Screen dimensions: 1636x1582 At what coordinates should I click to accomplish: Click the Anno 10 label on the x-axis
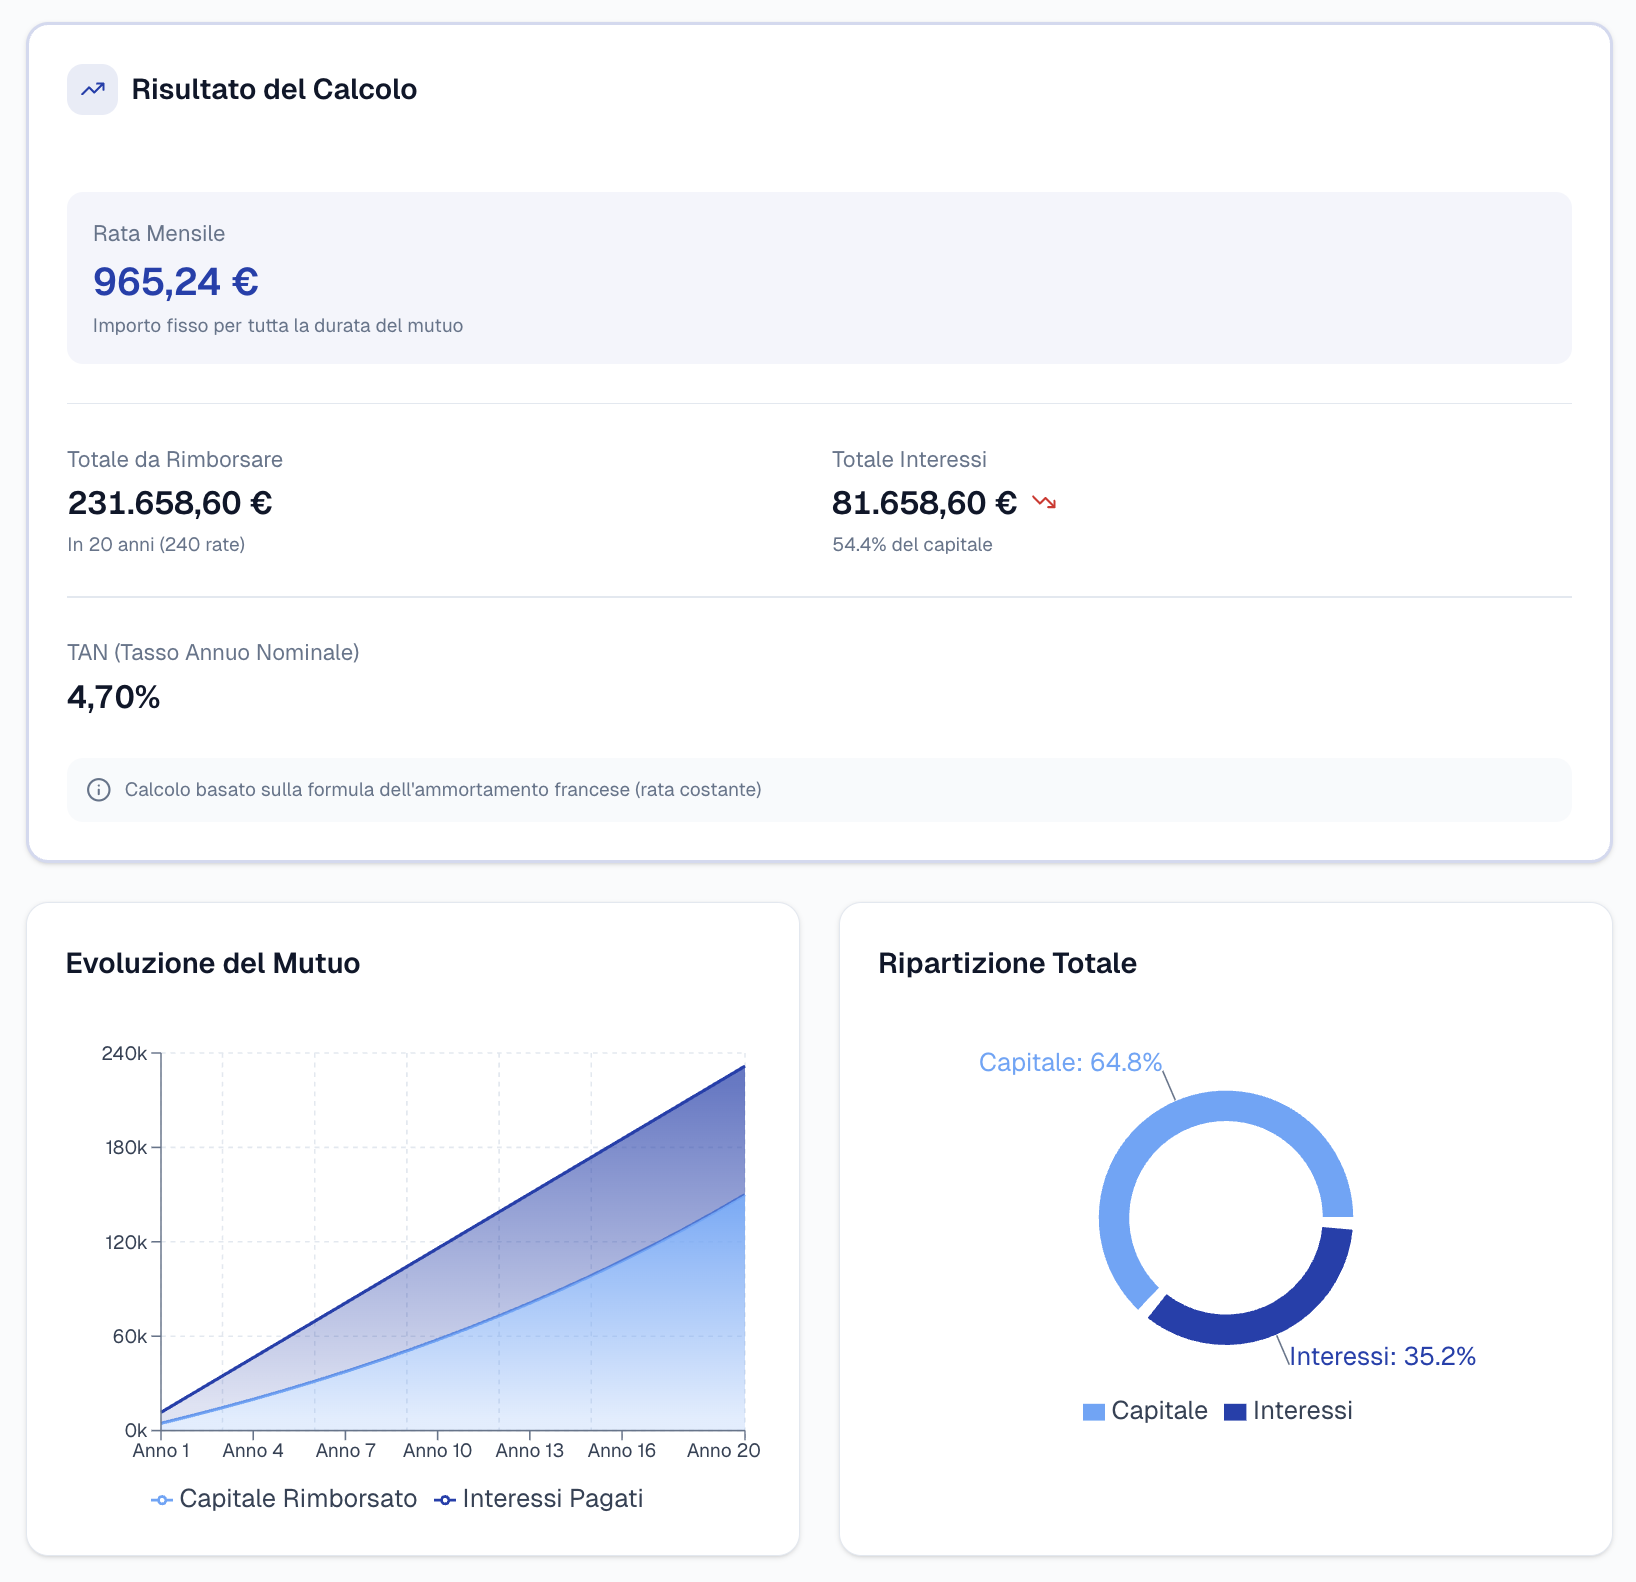(437, 1451)
